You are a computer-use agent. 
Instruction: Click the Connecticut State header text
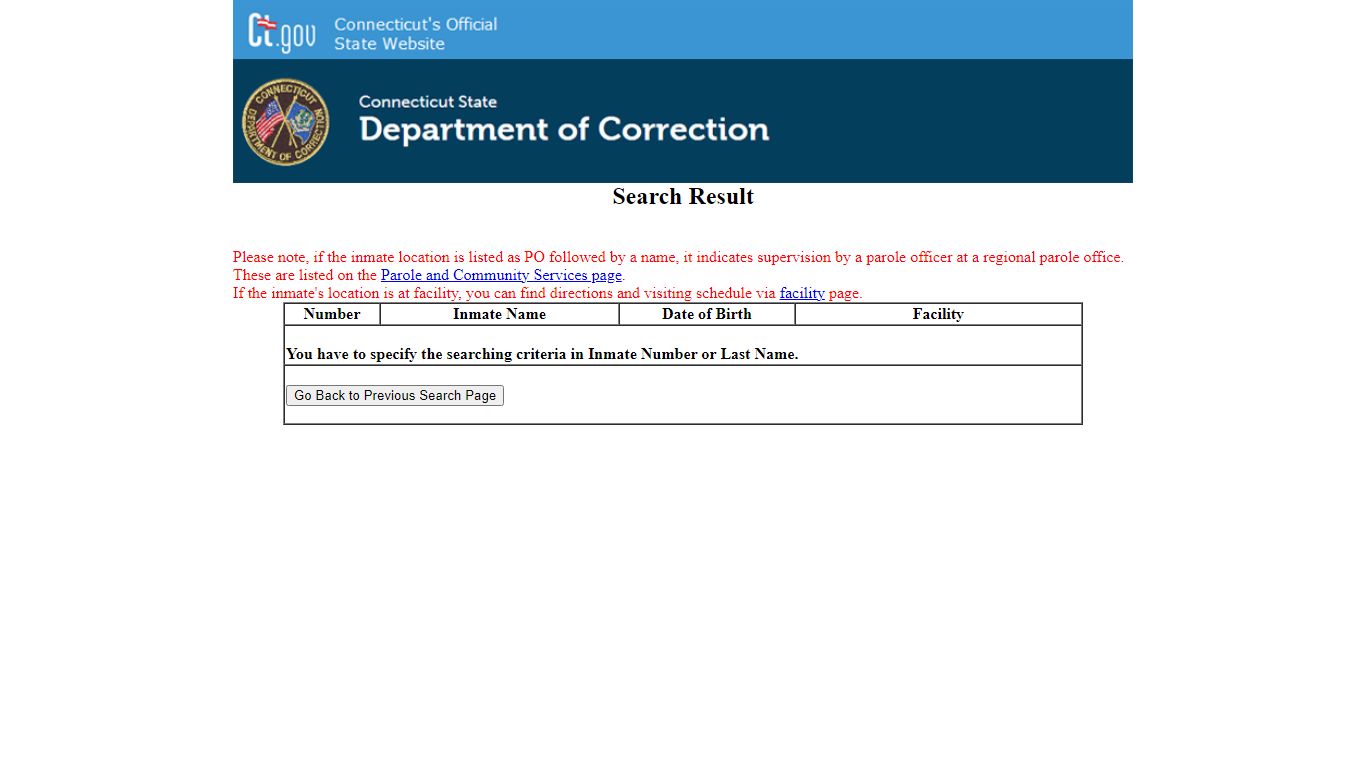428,101
